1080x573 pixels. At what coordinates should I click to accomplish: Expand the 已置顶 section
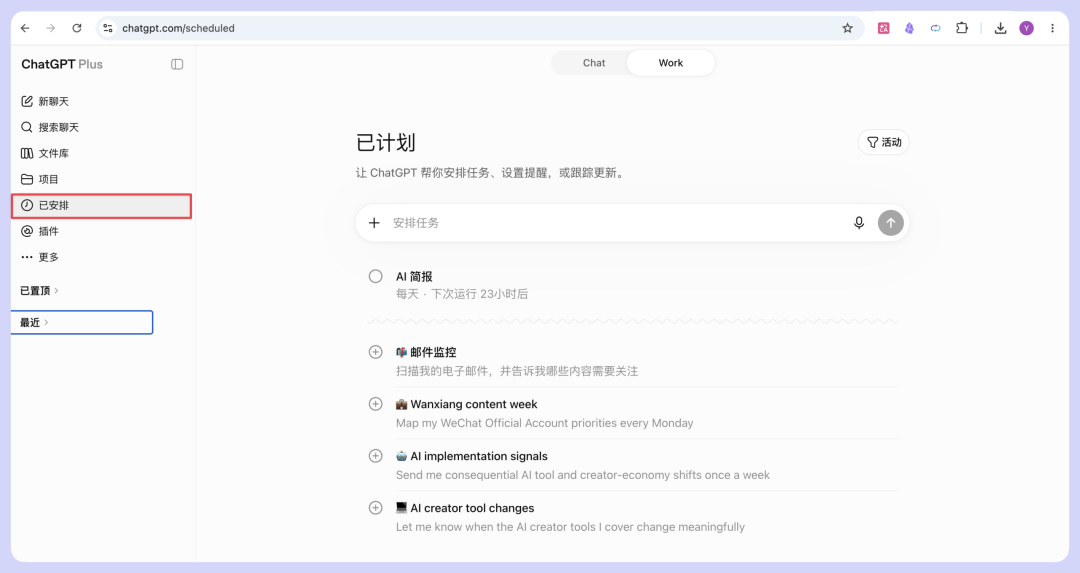click(39, 291)
